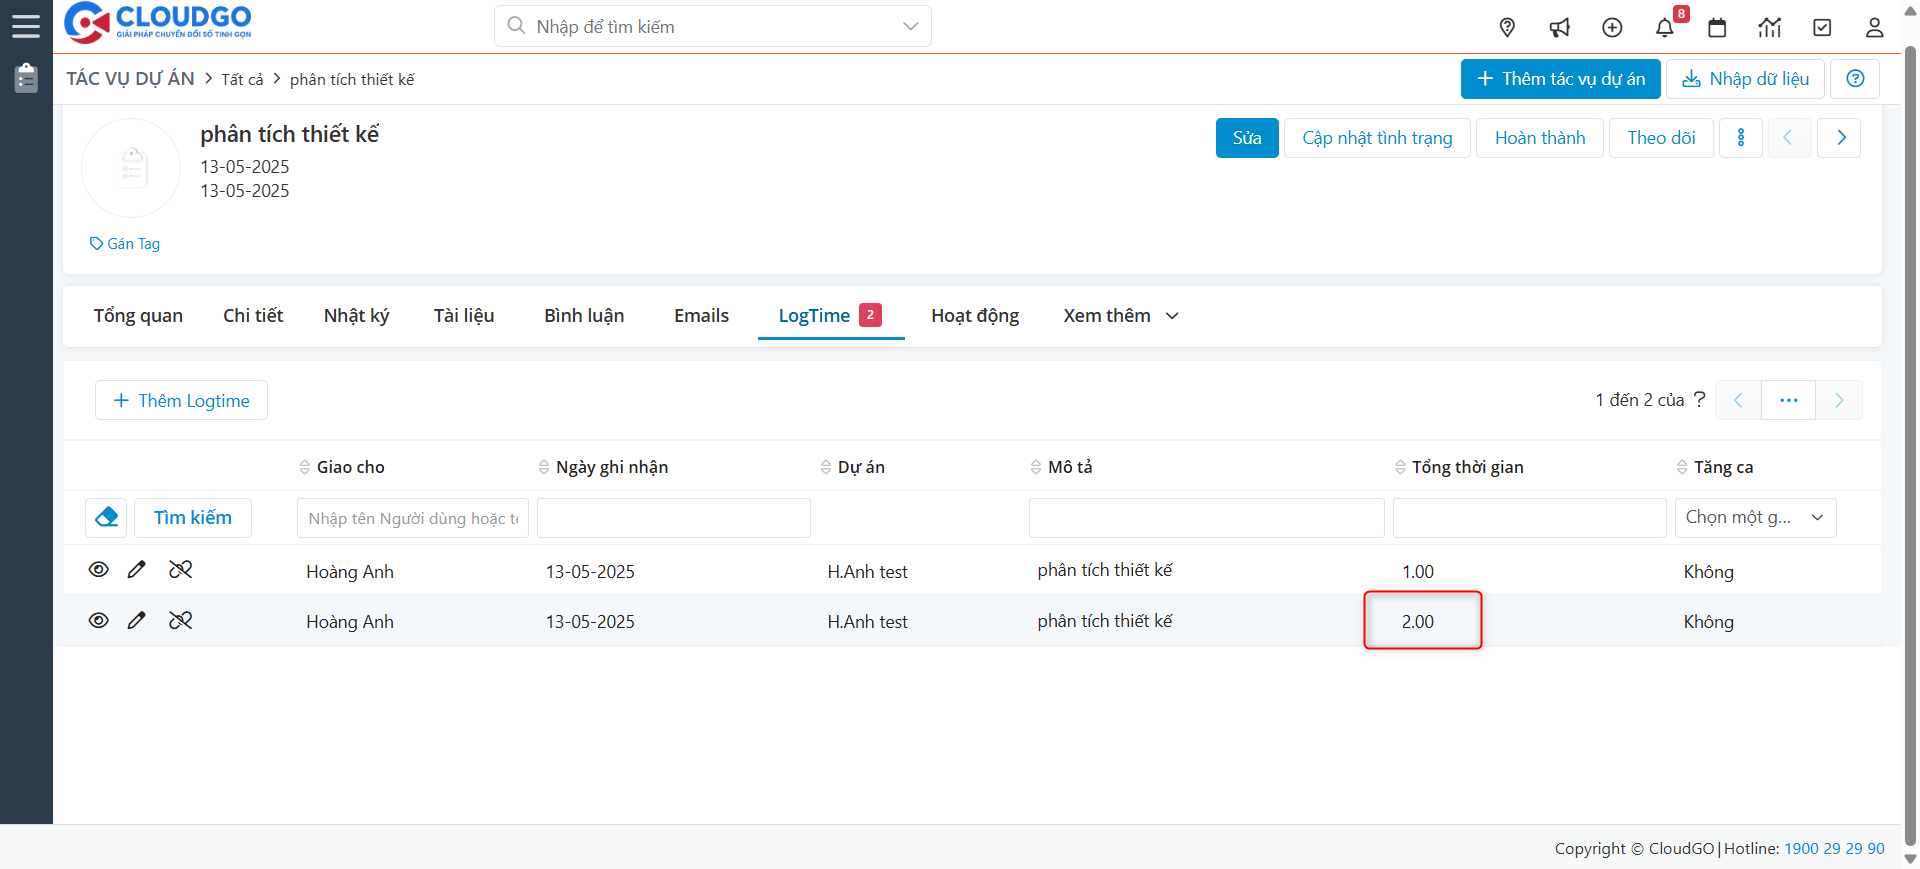Open the megaphone announcements icon

coord(1560,27)
